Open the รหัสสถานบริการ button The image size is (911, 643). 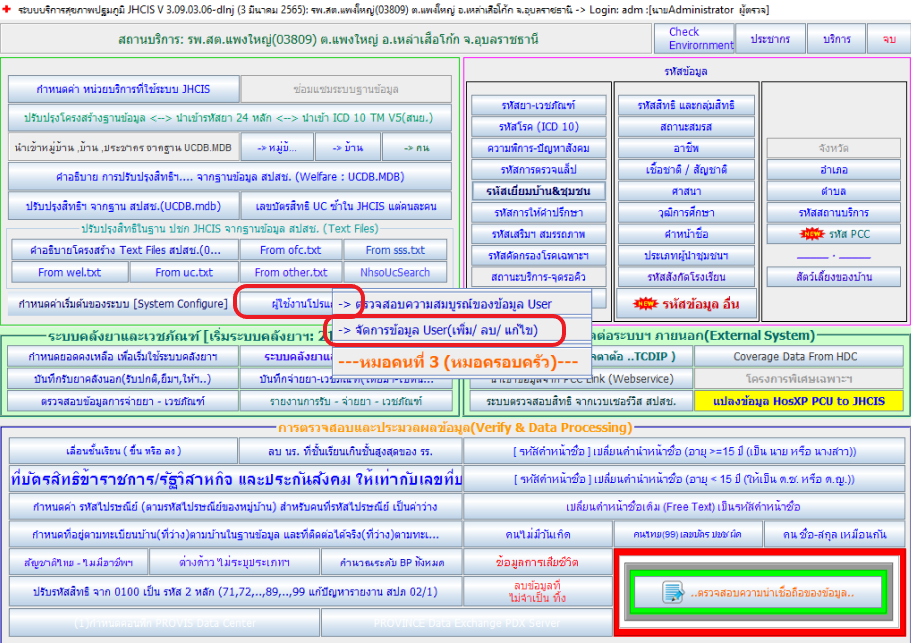[834, 212]
